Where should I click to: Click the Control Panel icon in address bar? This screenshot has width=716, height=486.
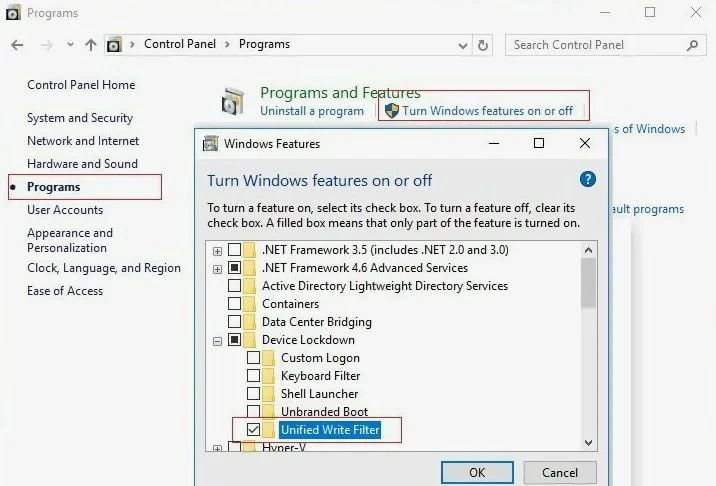click(114, 45)
